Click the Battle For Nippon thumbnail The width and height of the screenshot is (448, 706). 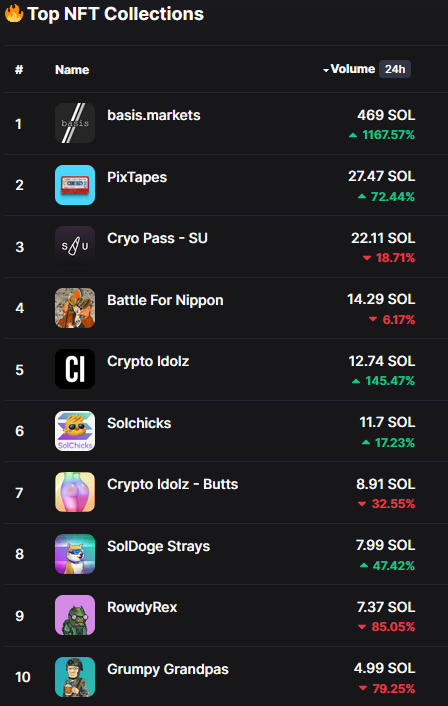(x=75, y=308)
